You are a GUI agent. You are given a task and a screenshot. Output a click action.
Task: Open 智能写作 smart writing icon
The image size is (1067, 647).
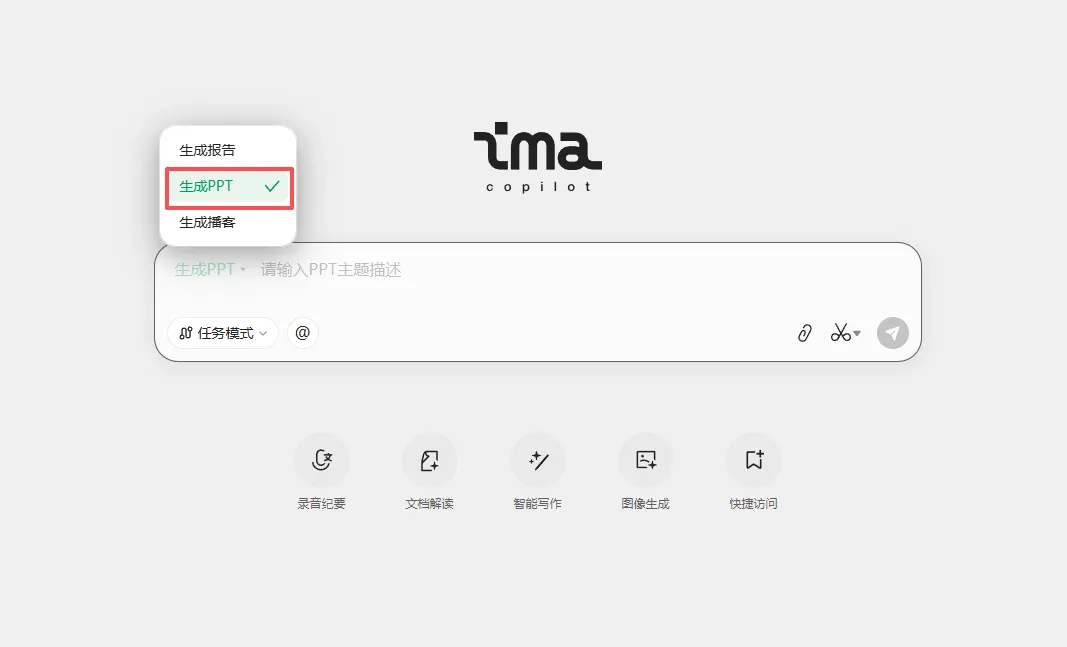538,461
